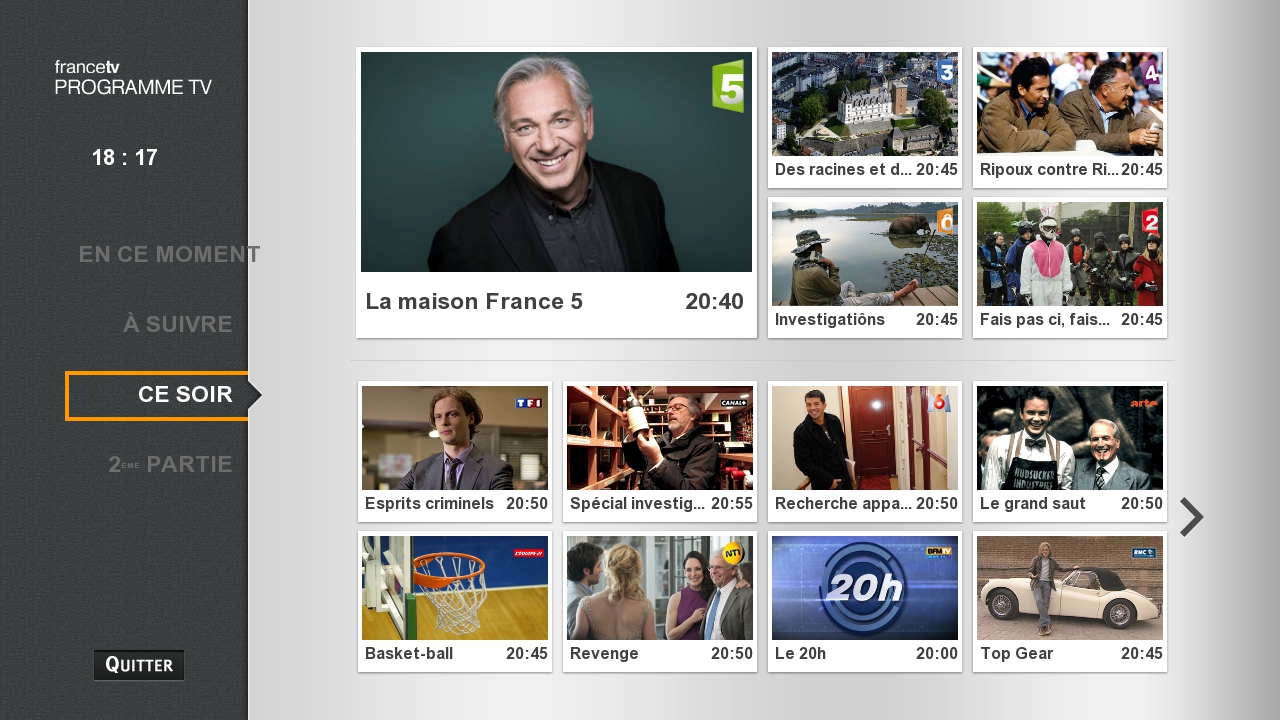Image resolution: width=1280 pixels, height=720 pixels.
Task: Select the EN CE MOMENT menu item
Action: [169, 254]
